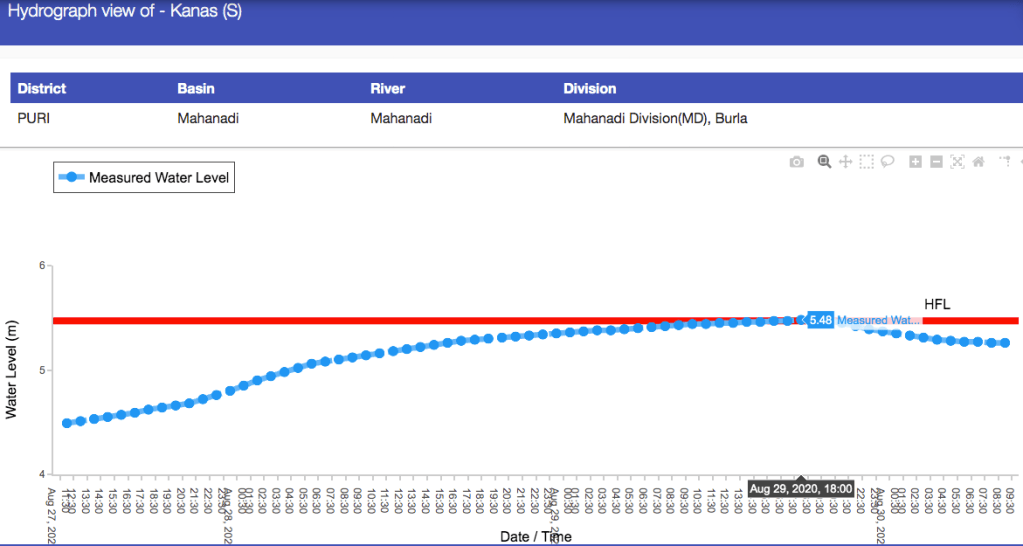Zoom in with the plus icon

point(915,162)
